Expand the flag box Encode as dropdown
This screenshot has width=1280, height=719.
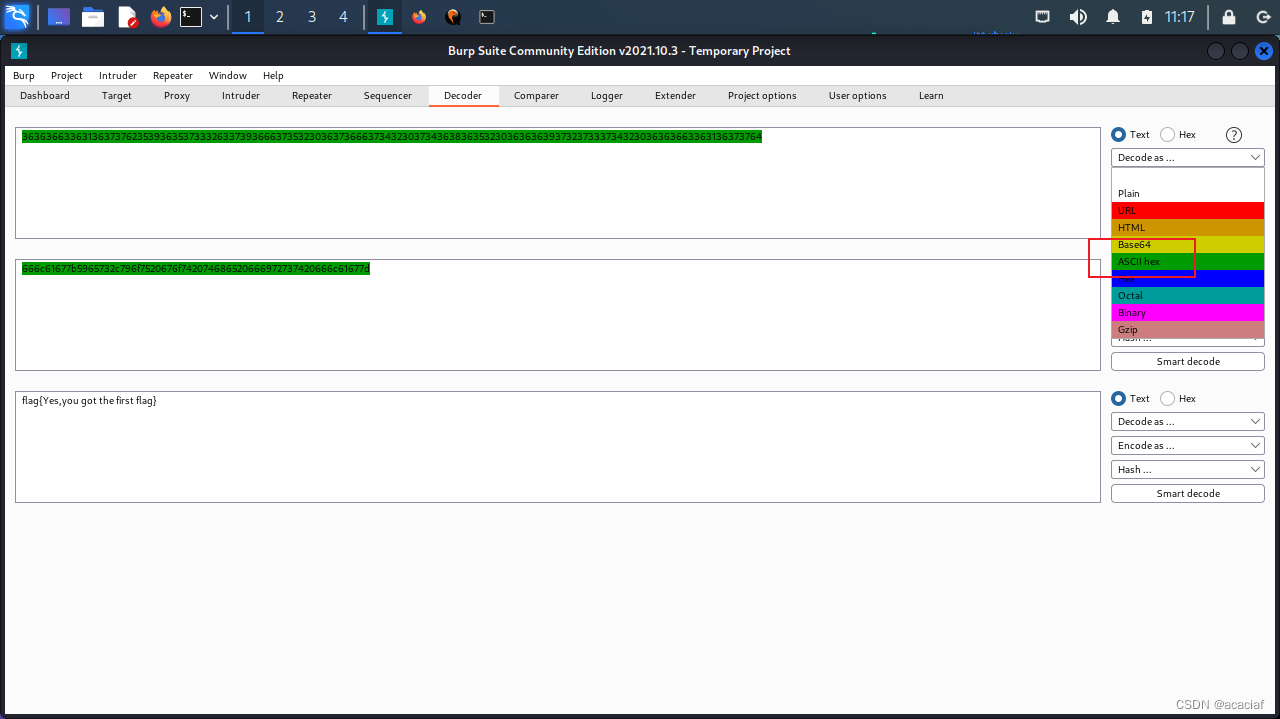pyautogui.click(x=1188, y=446)
